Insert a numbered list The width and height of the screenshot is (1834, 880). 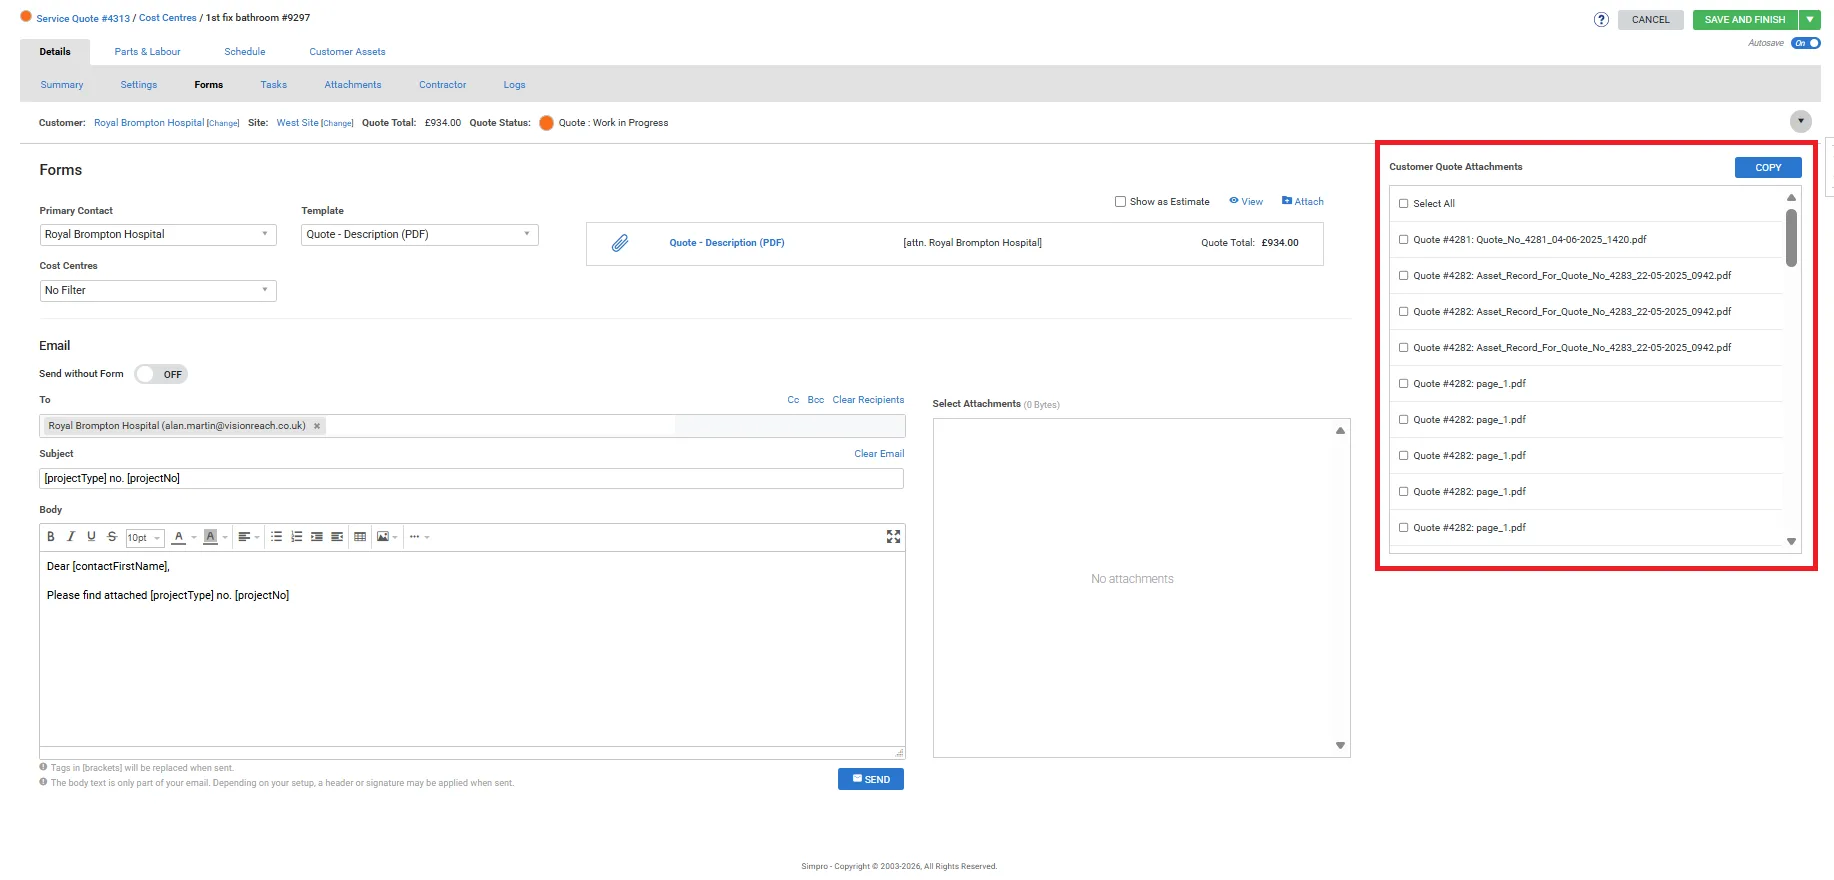click(x=297, y=537)
